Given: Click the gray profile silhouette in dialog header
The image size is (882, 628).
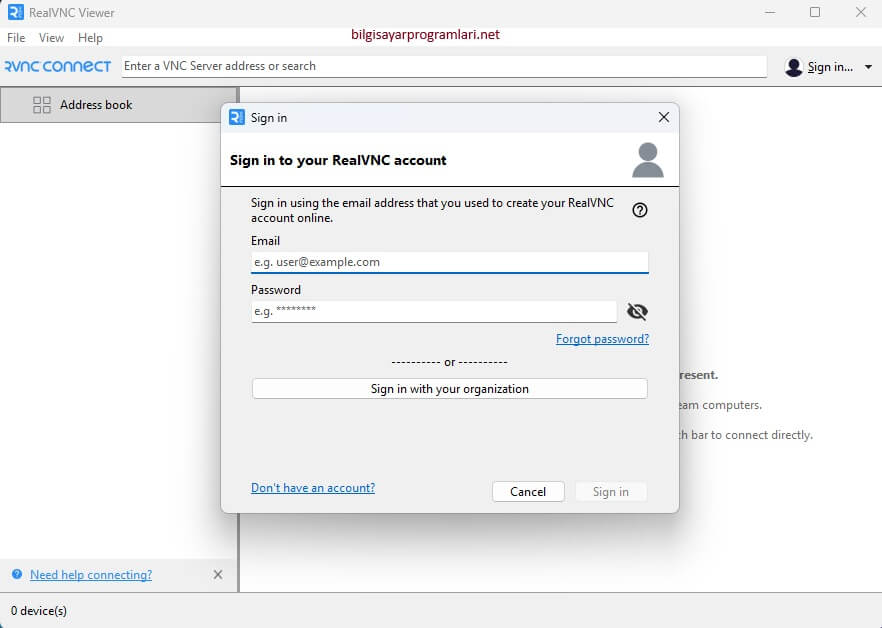Looking at the screenshot, I should pos(648,160).
